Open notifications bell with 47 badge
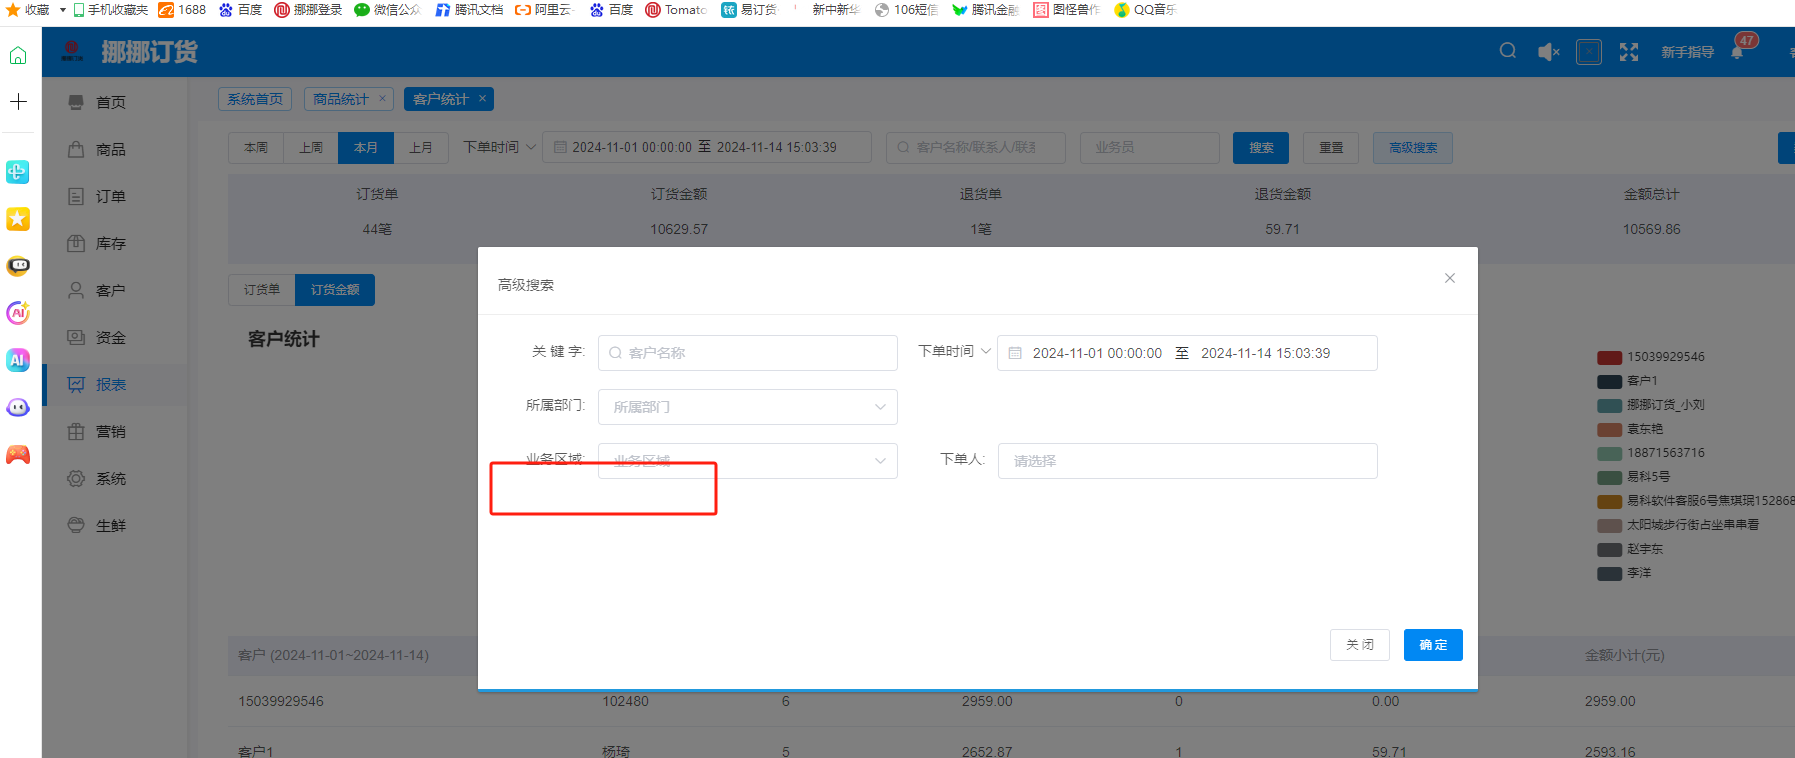This screenshot has height=758, width=1795. click(1738, 51)
